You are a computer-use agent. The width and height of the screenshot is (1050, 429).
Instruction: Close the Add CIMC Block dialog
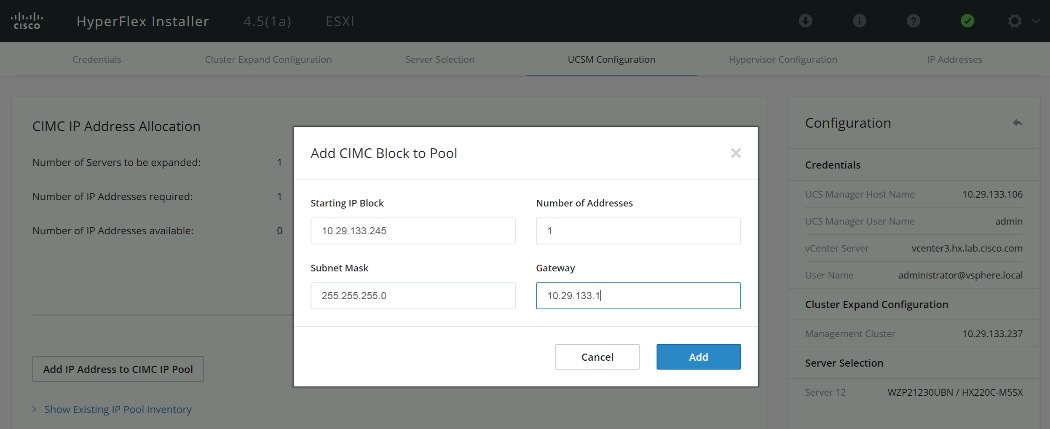(735, 153)
